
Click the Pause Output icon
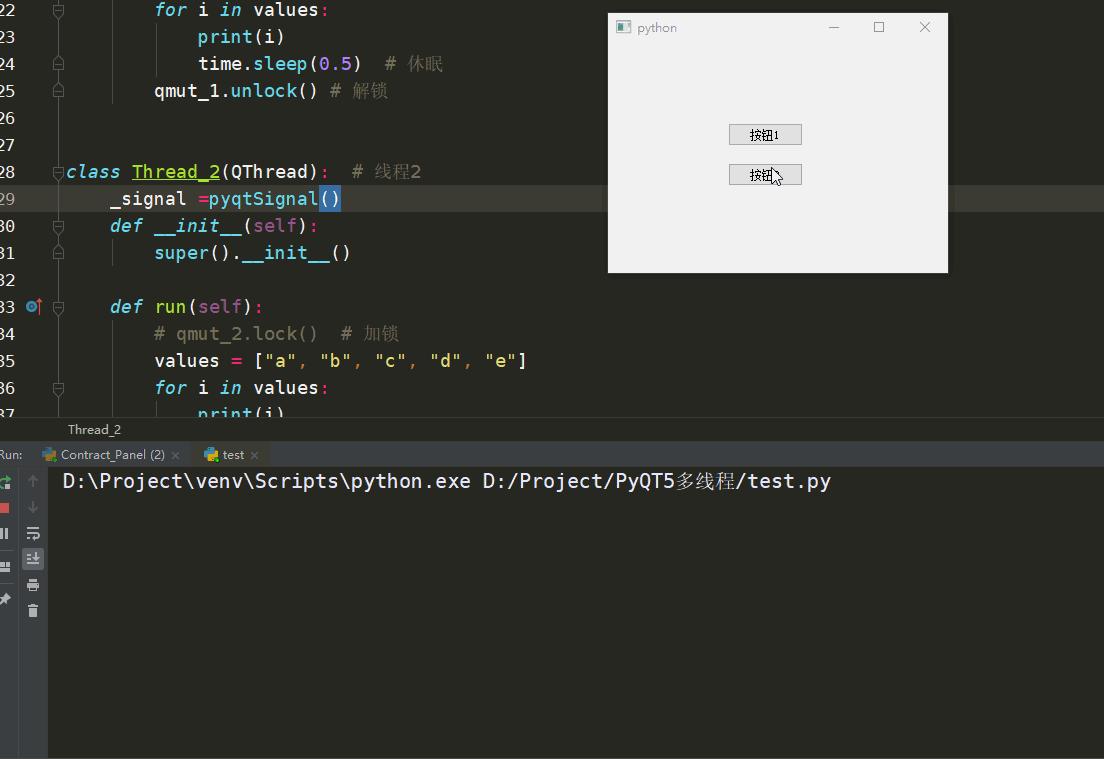(x=4, y=534)
